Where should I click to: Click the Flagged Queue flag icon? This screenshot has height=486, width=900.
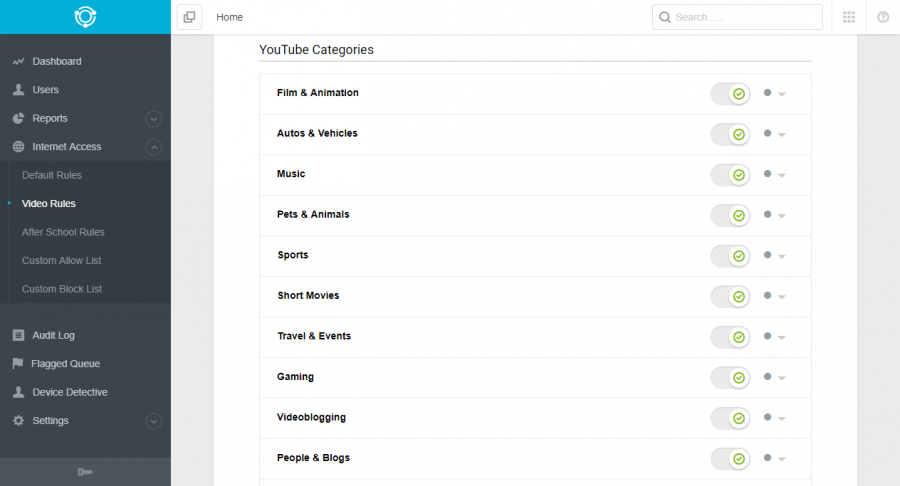click(18, 363)
